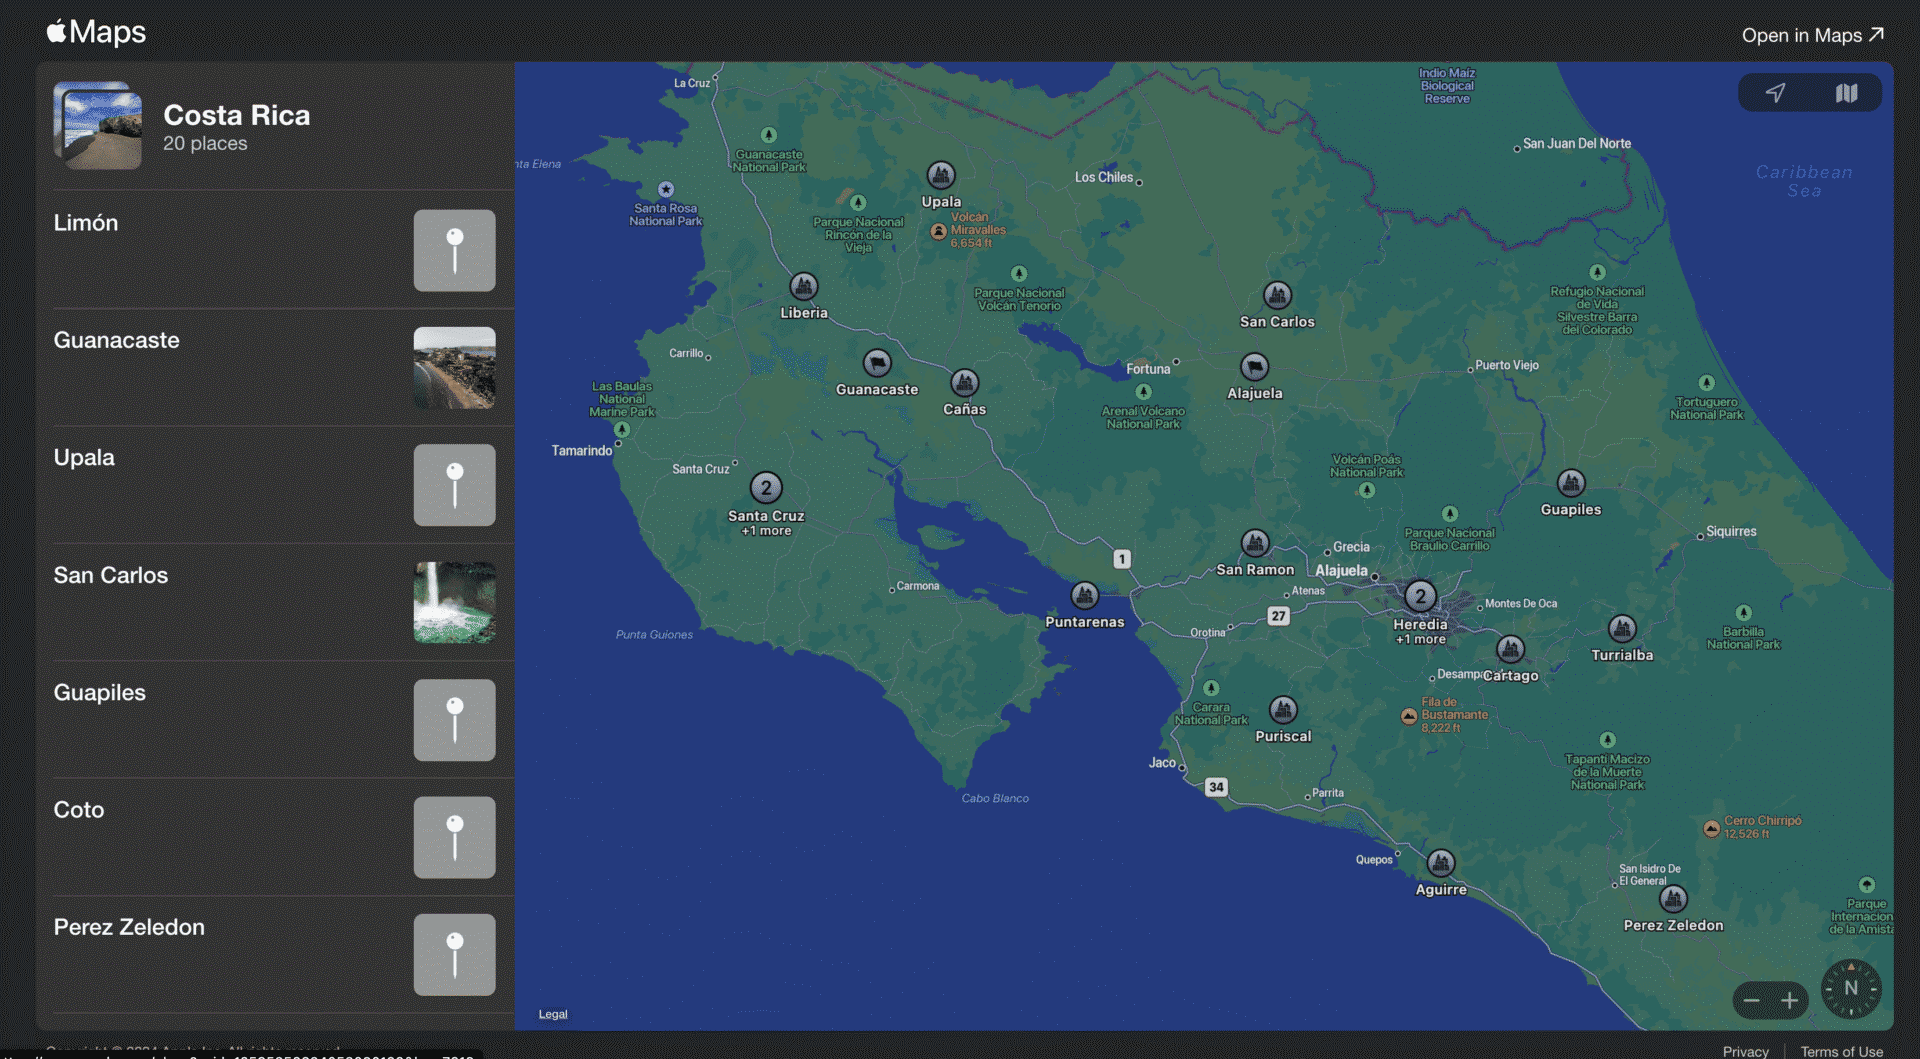The height and width of the screenshot is (1059, 1920).
Task: Open the map style switcher icon
Action: click(1846, 92)
